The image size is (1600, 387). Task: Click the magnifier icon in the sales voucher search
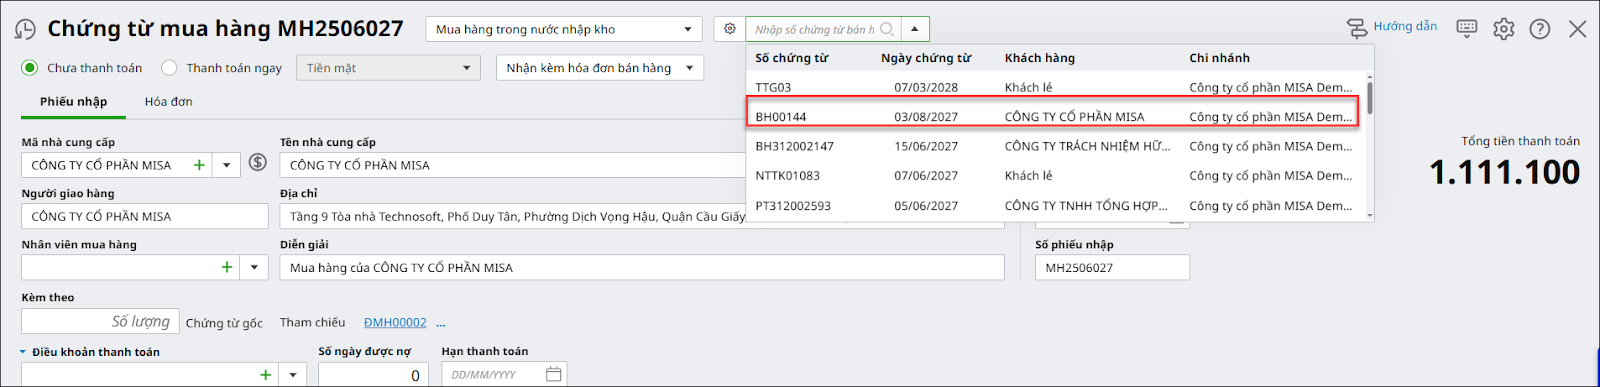(x=887, y=29)
